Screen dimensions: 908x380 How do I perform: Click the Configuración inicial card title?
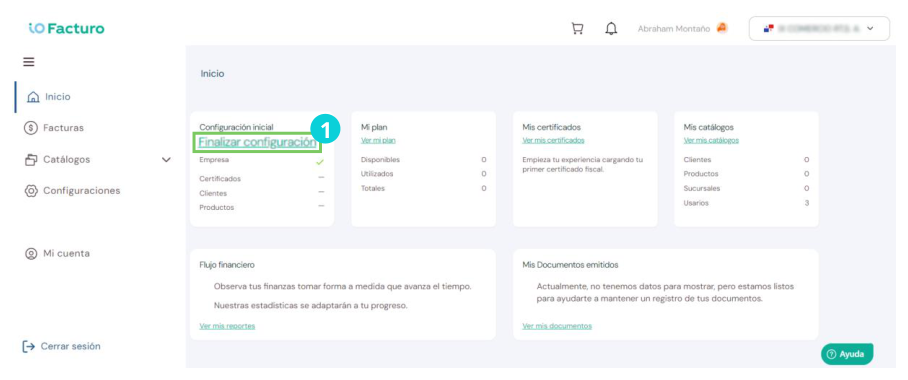(x=236, y=127)
